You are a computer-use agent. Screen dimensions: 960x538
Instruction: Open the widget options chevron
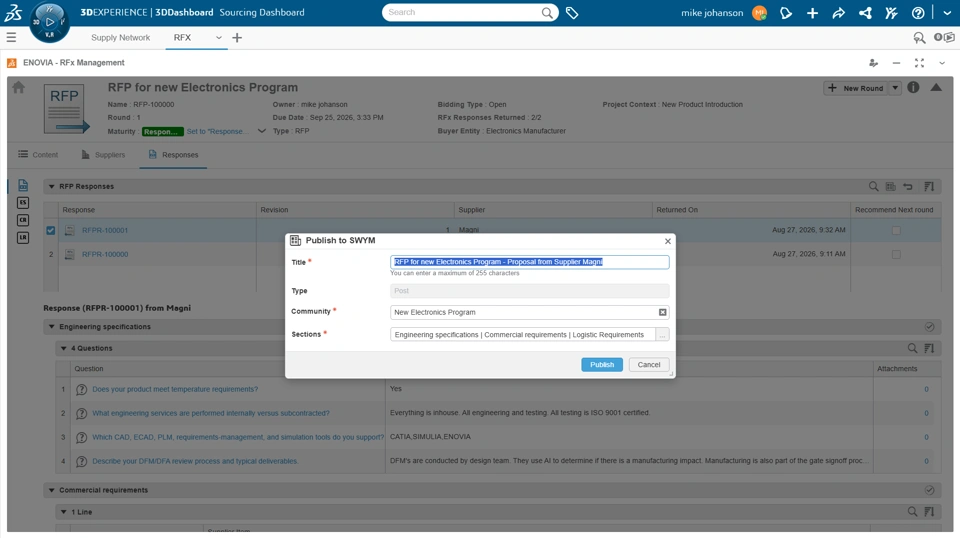942,63
